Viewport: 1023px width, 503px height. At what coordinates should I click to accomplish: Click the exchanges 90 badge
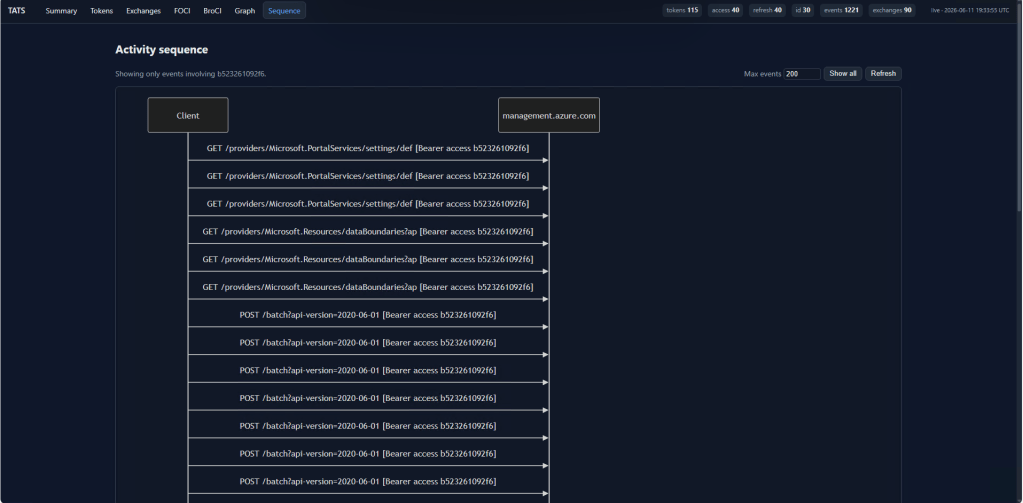tap(891, 10)
